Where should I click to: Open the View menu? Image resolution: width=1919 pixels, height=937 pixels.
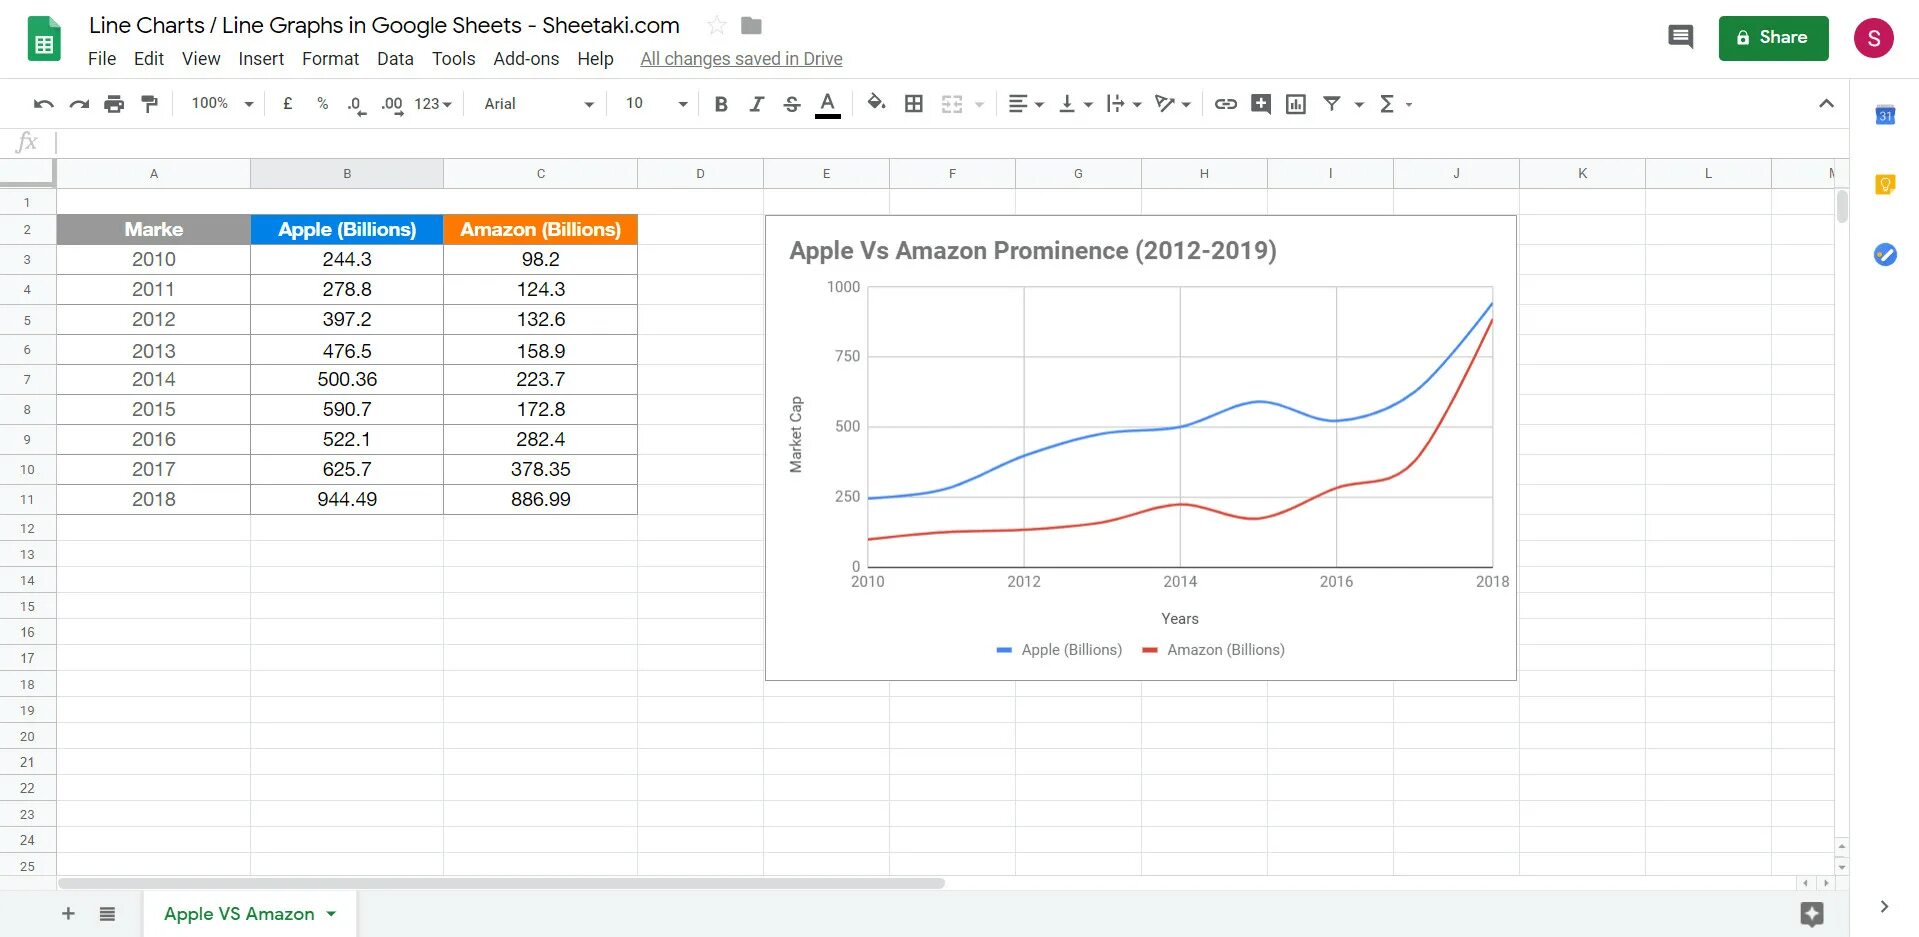coord(201,59)
